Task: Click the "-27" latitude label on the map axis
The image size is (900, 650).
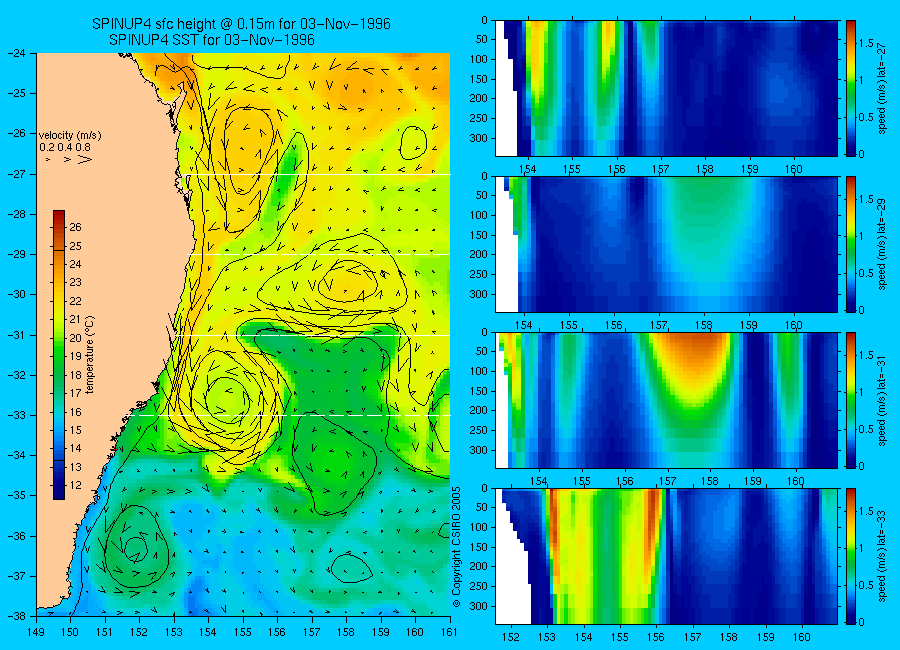Action: pyautogui.click(x=17, y=173)
